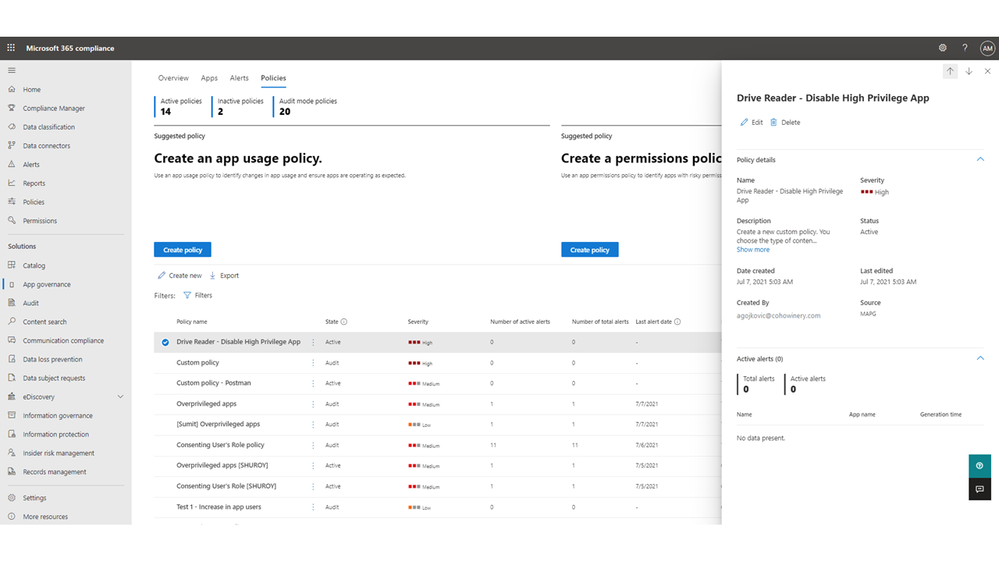
Task: Open Insider risk management in sidebar
Action: pyautogui.click(x=58, y=453)
